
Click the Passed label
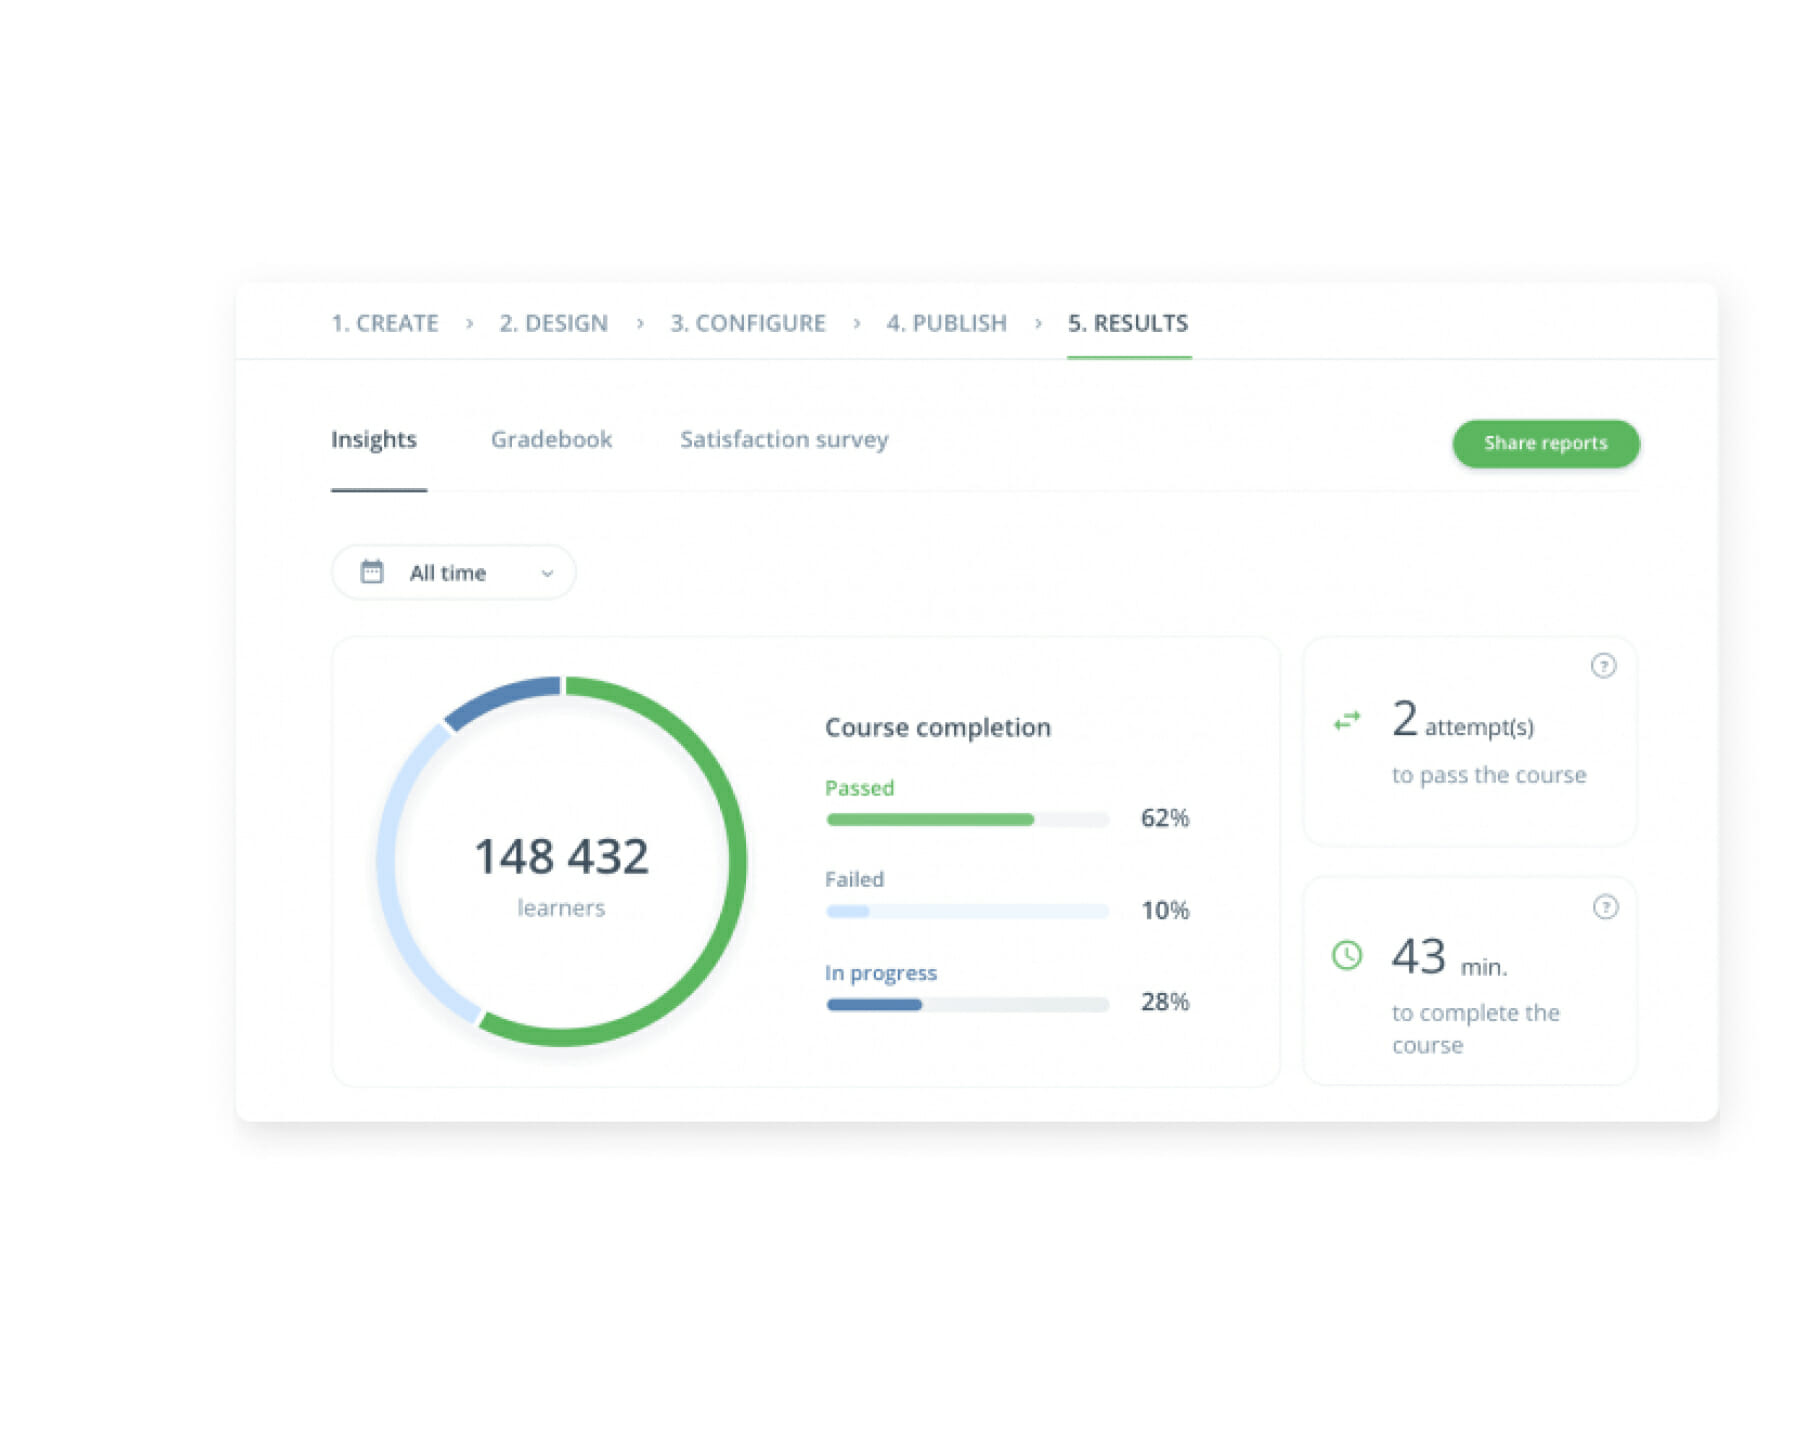pyautogui.click(x=859, y=788)
